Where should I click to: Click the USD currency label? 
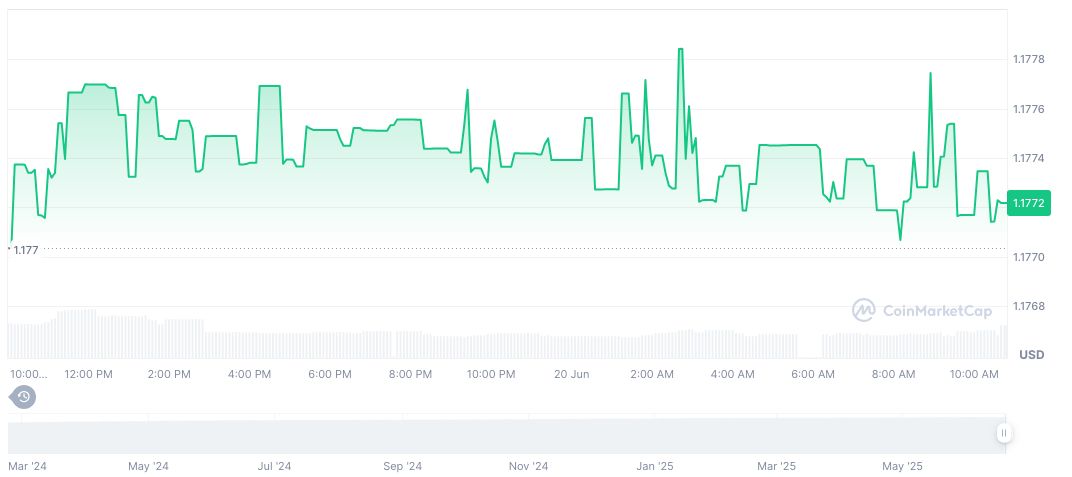pyautogui.click(x=1031, y=355)
